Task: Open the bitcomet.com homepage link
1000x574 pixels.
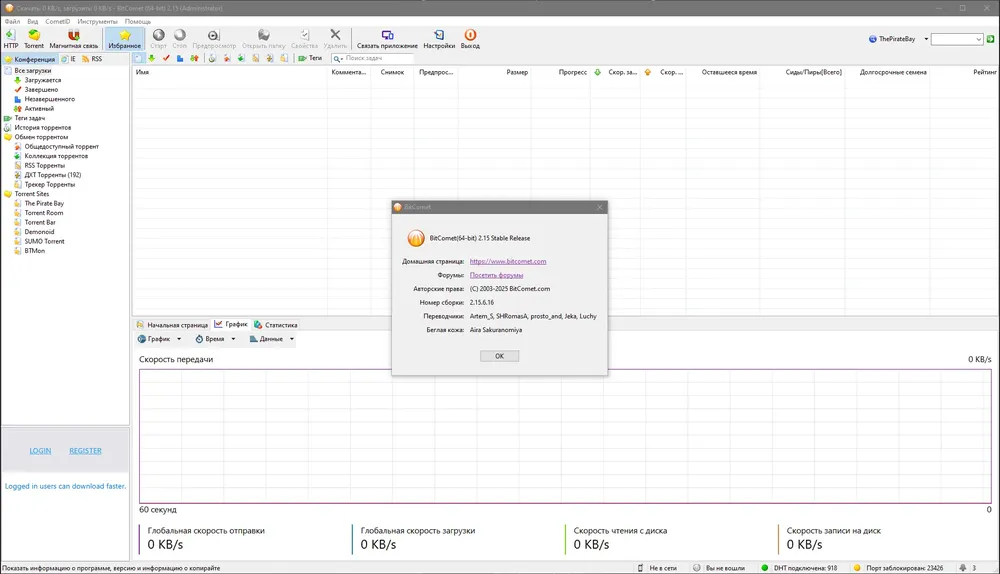Action: pyautogui.click(x=508, y=261)
